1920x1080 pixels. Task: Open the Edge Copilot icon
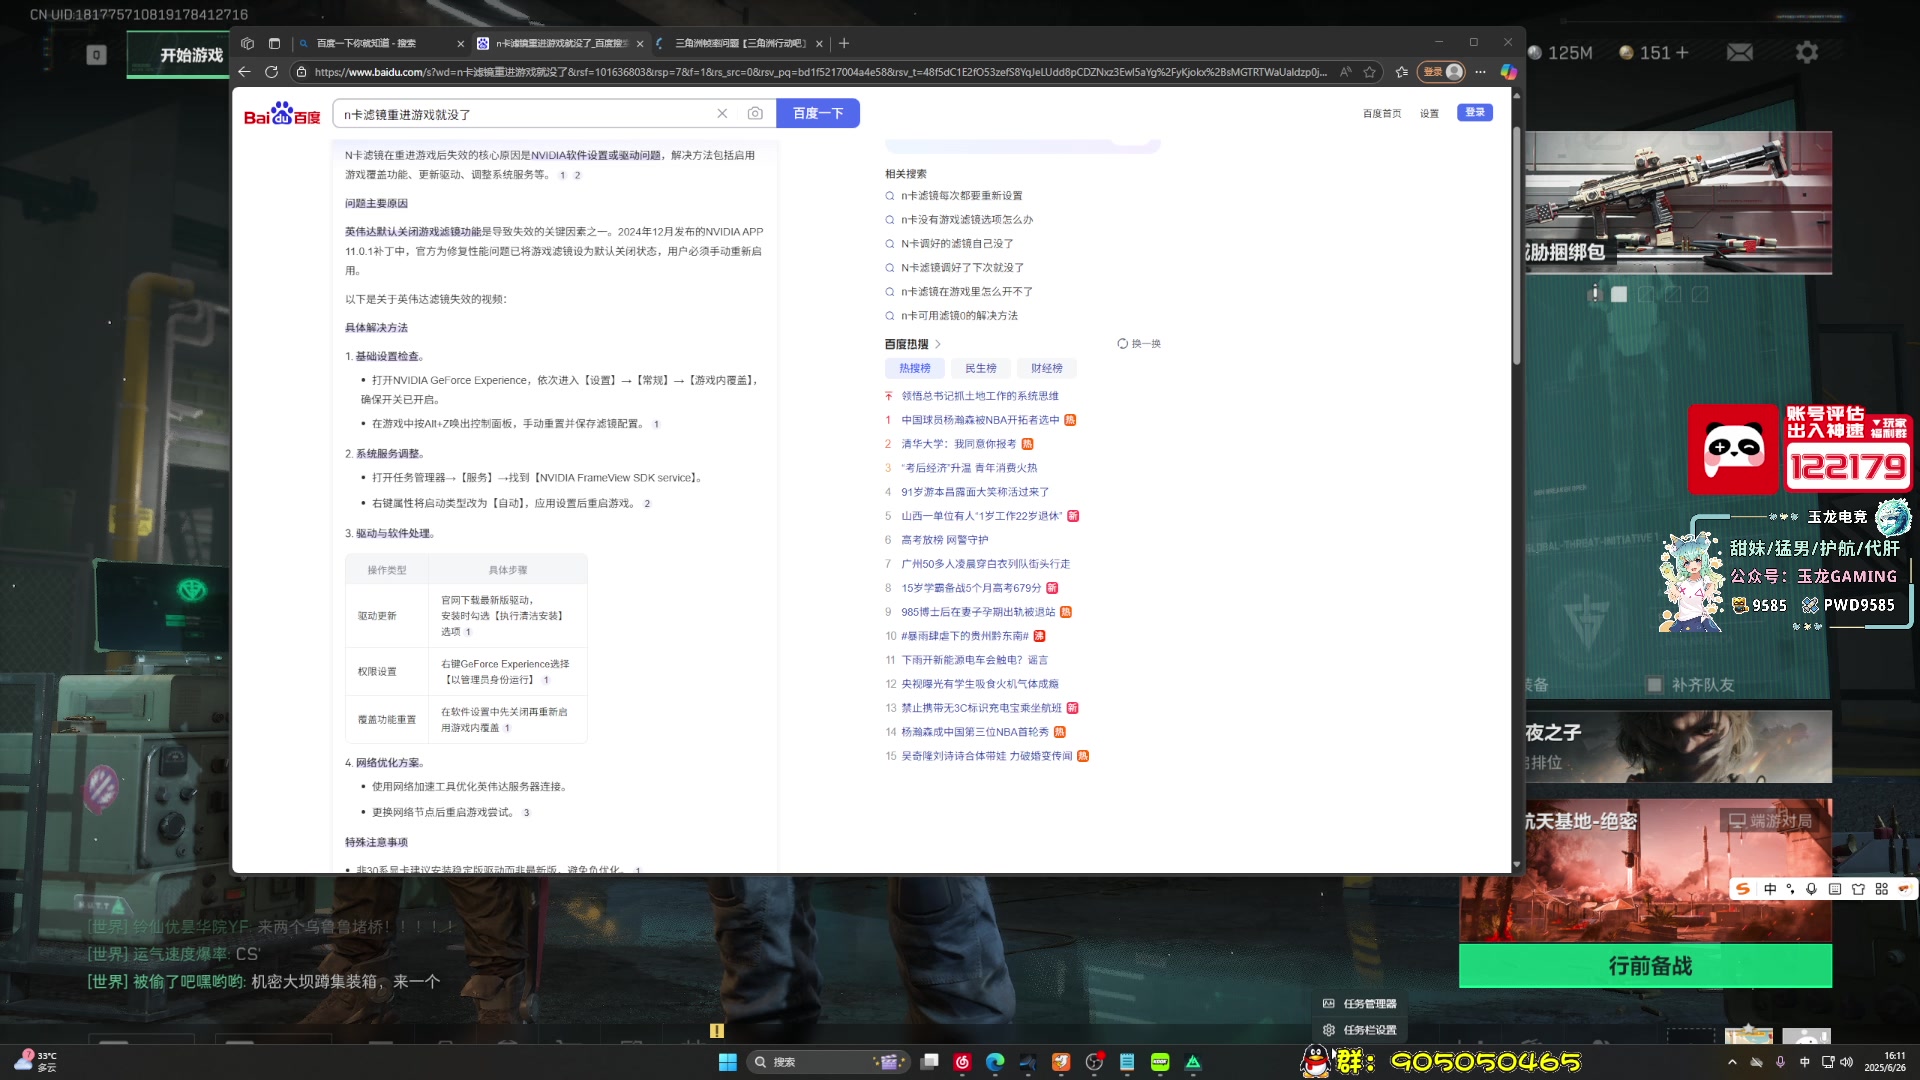pyautogui.click(x=1508, y=72)
